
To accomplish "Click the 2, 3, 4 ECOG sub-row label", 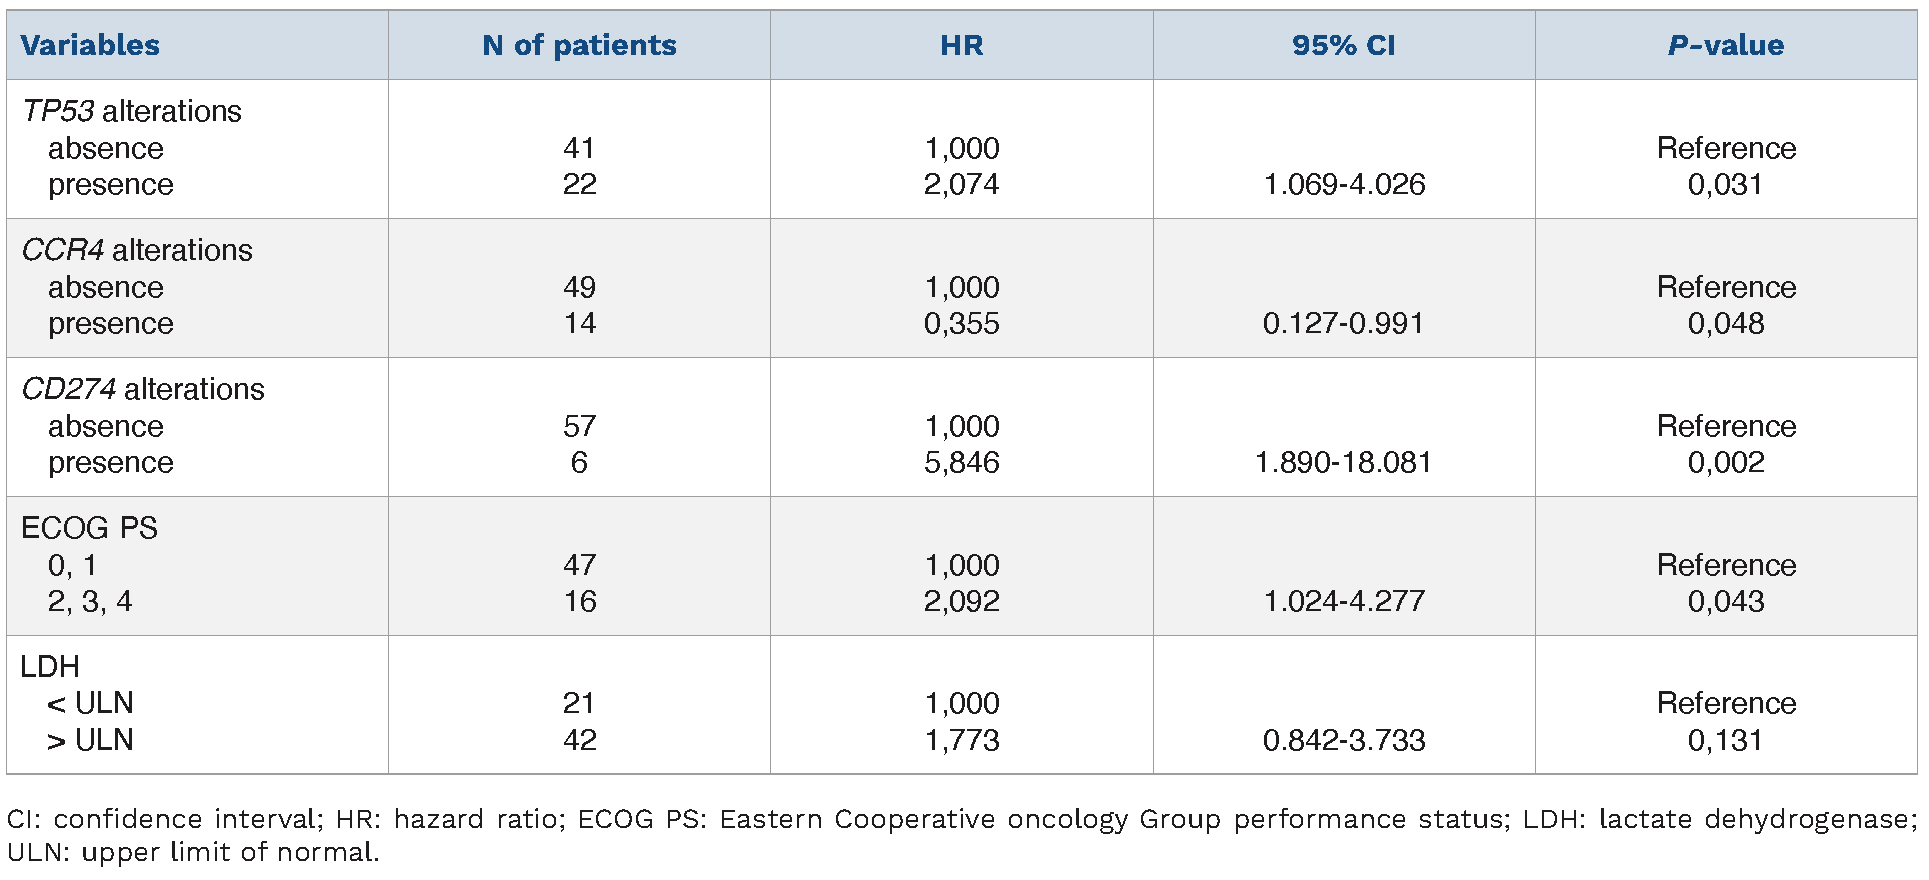I will click(90, 601).
